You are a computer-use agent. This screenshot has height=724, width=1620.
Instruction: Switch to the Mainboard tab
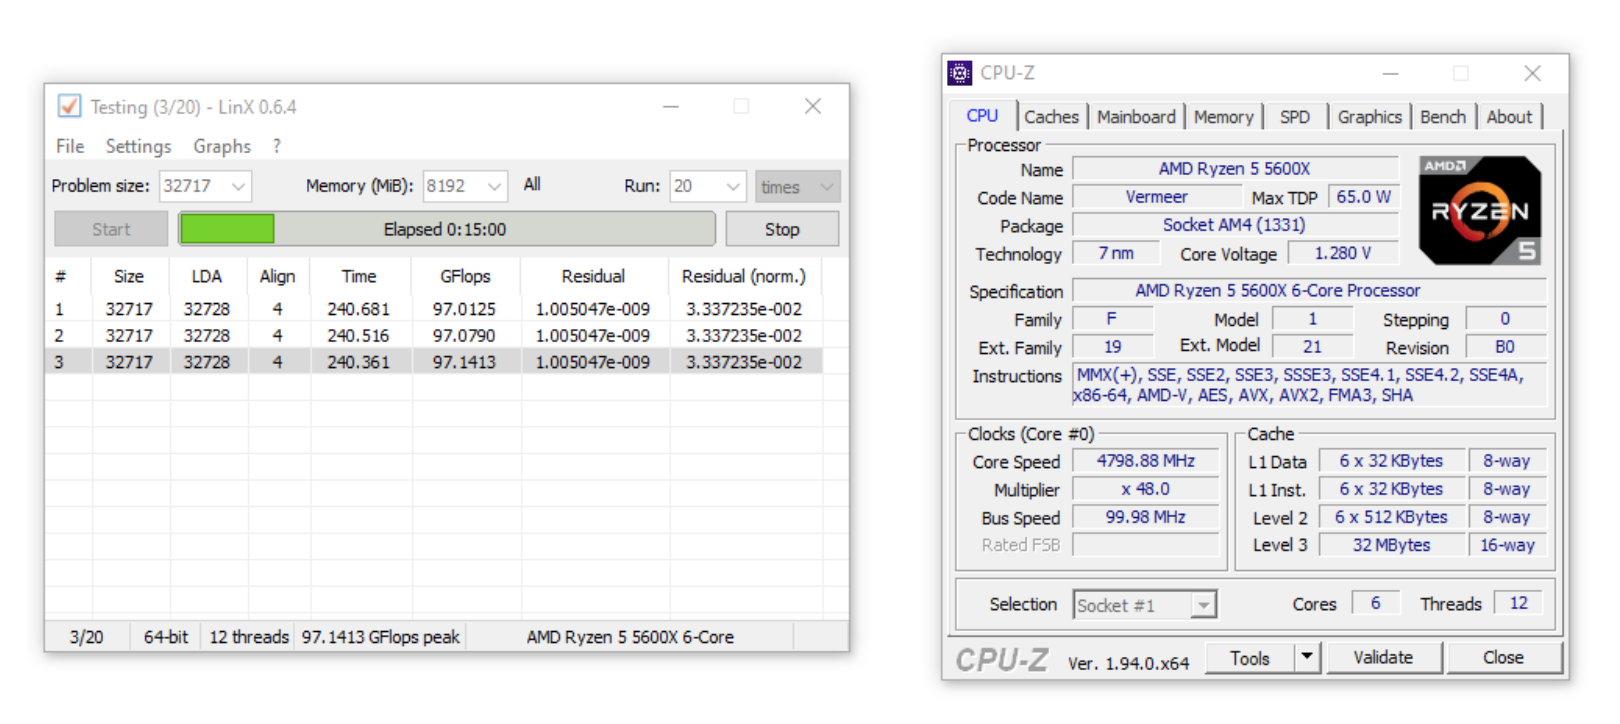pos(1136,117)
